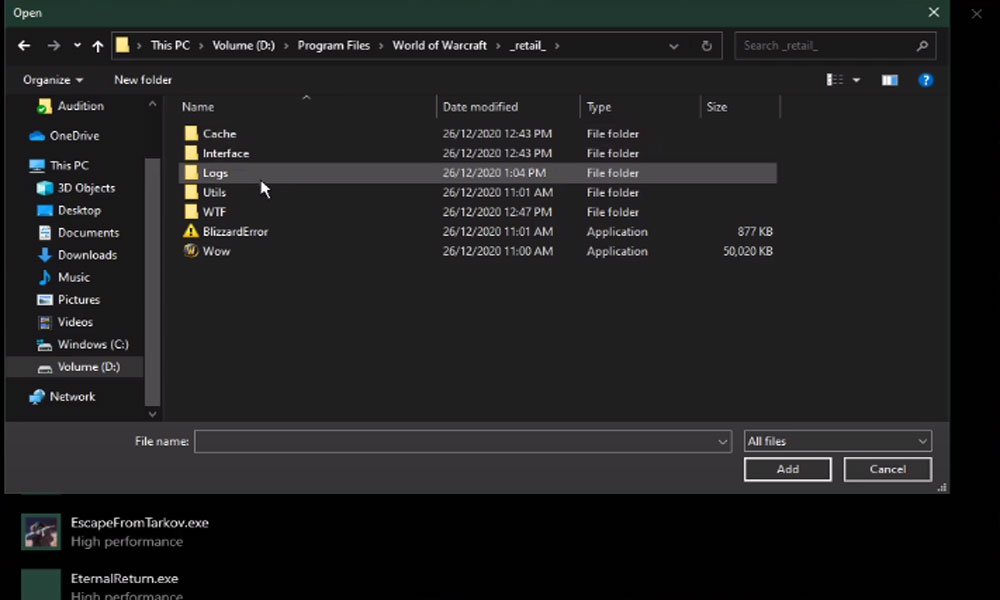Click the sidebar scroll up arrow
1000x600 pixels.
coord(152,104)
